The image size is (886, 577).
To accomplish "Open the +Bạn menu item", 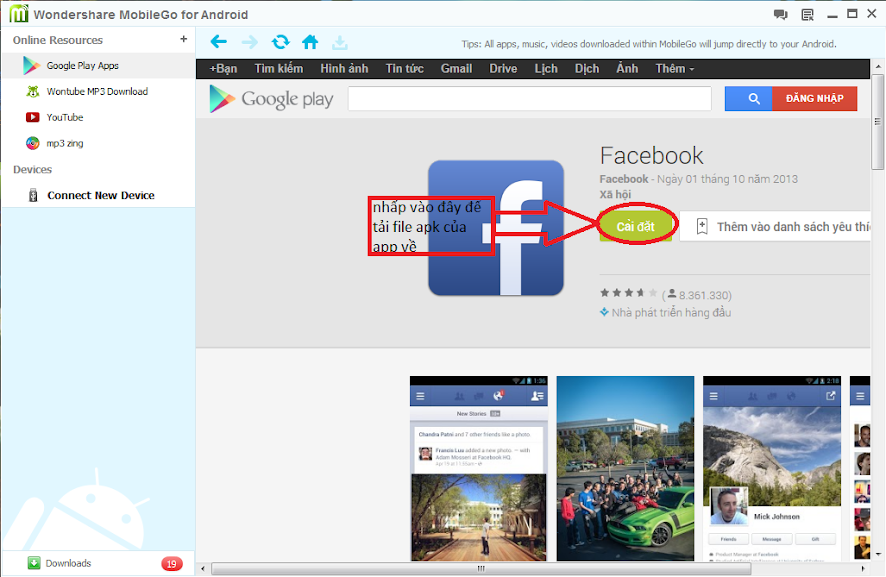I will tap(223, 69).
